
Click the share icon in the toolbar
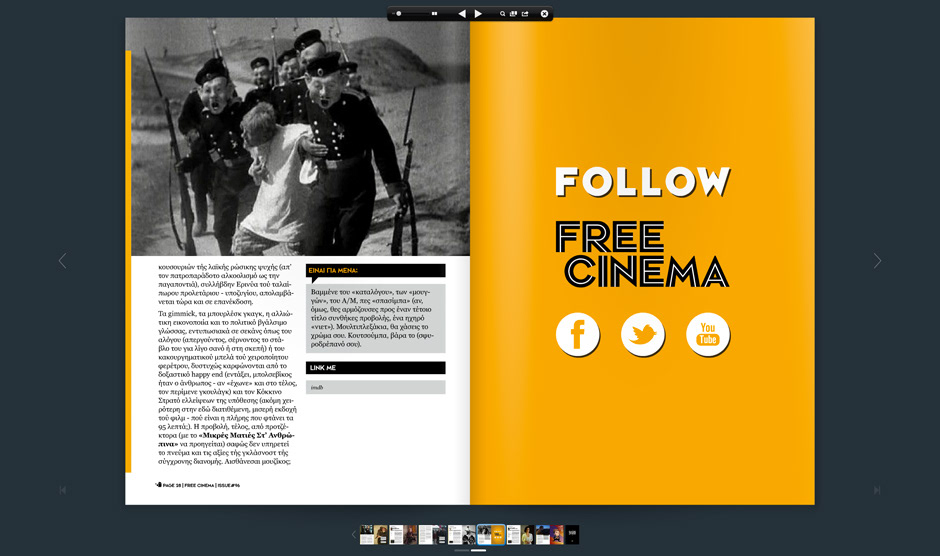pos(525,14)
